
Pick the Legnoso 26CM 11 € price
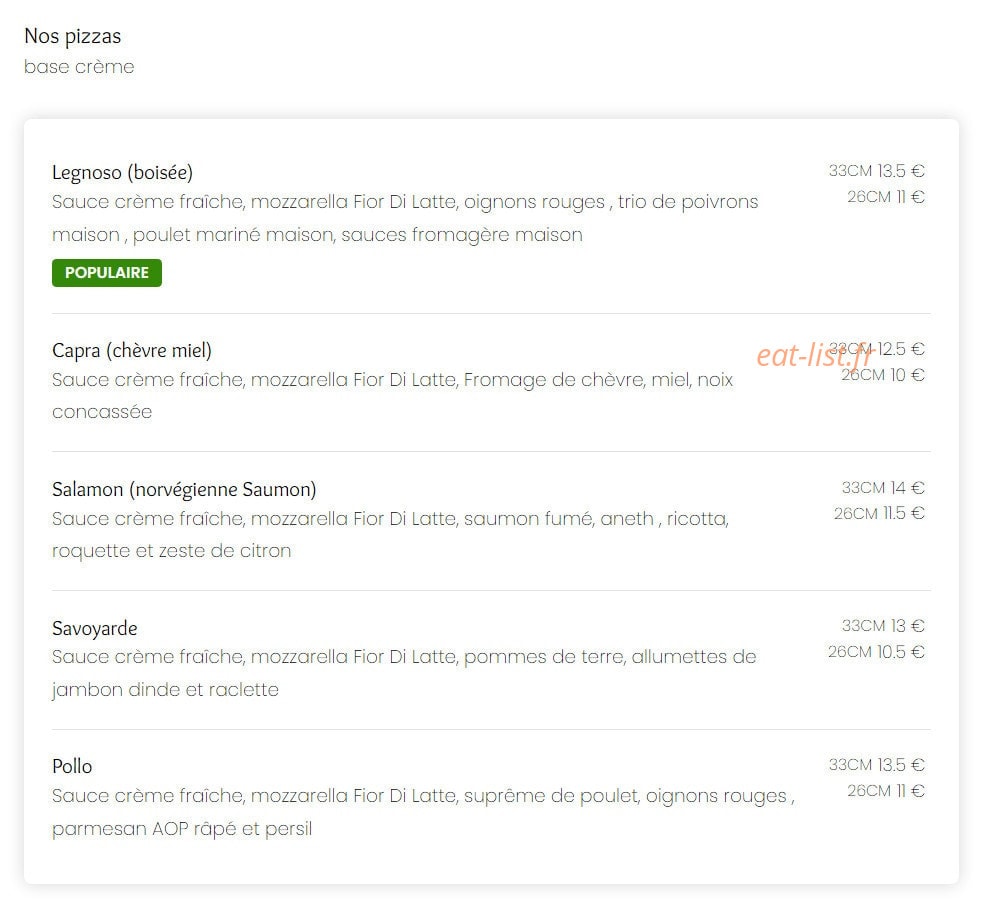coord(886,197)
